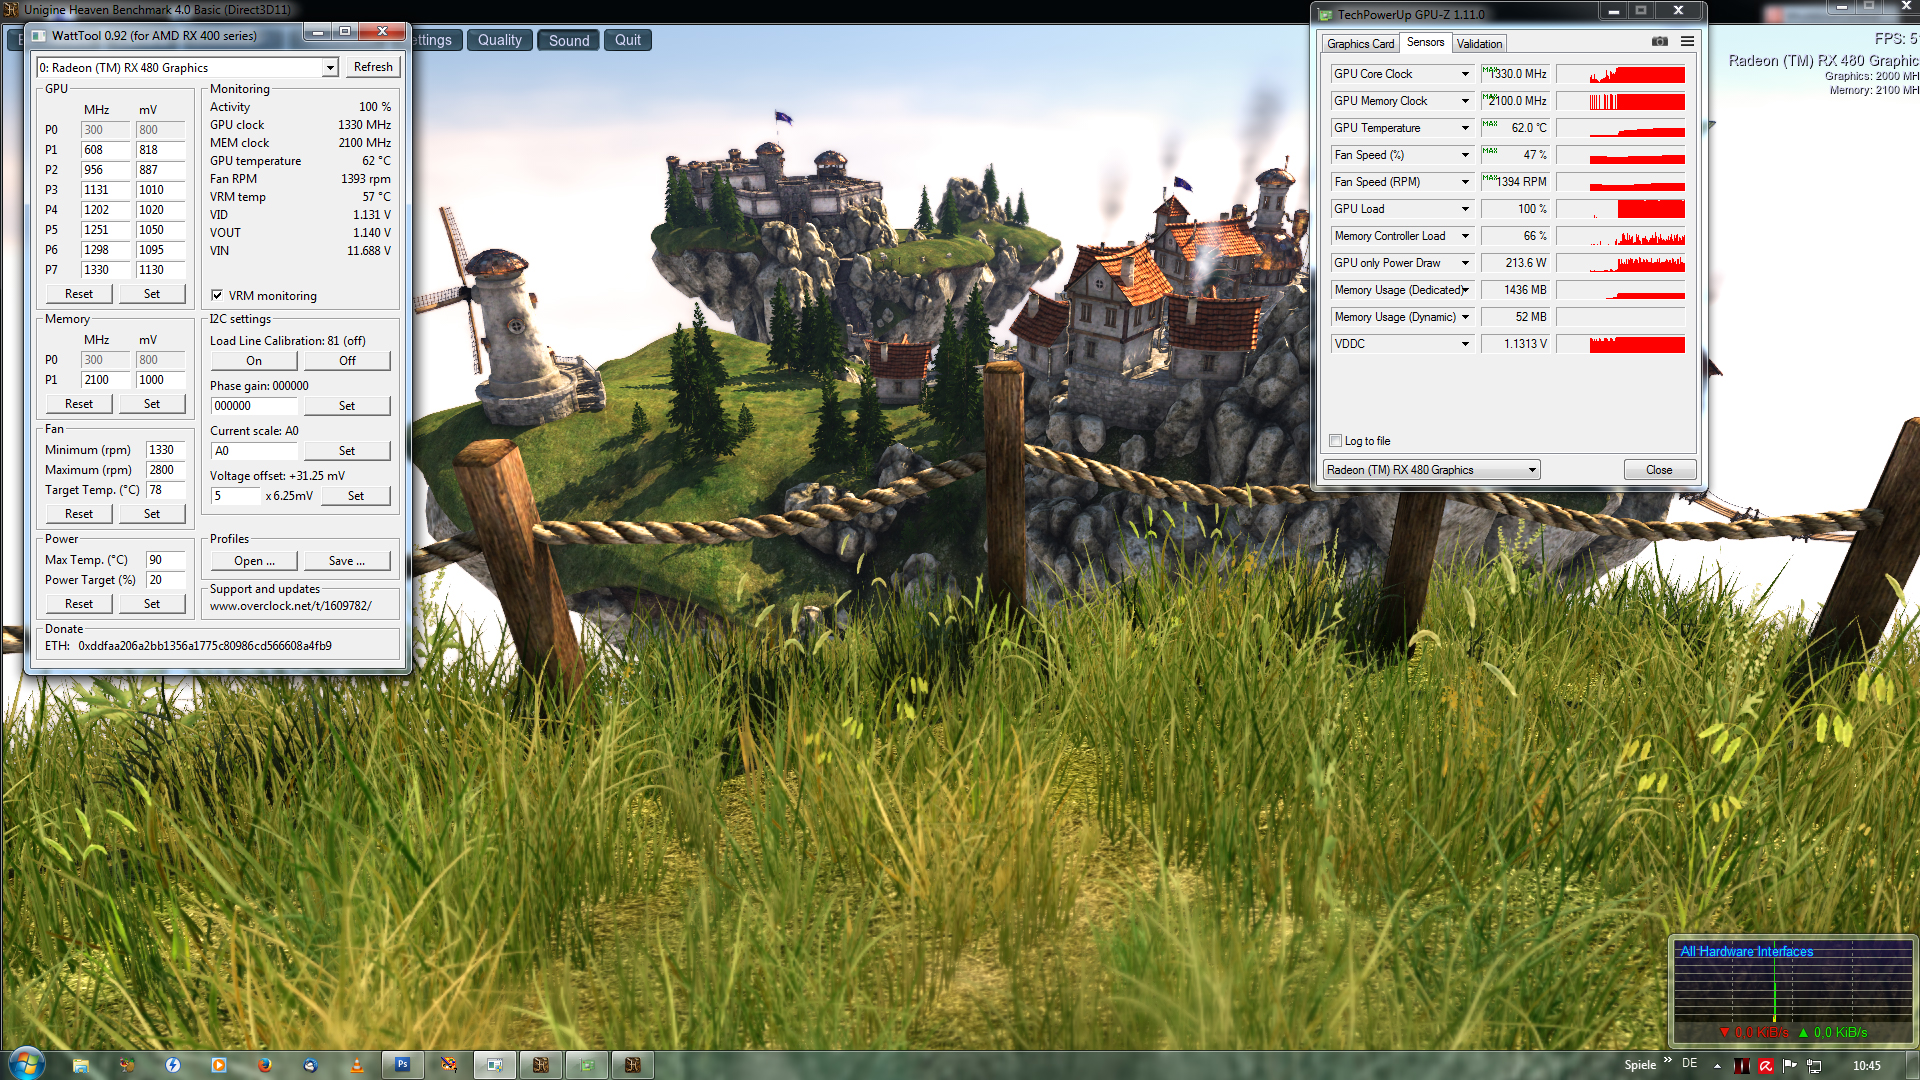Click the Avira tray icon
Image resolution: width=1920 pixels, height=1080 pixels.
pos(1766,1065)
